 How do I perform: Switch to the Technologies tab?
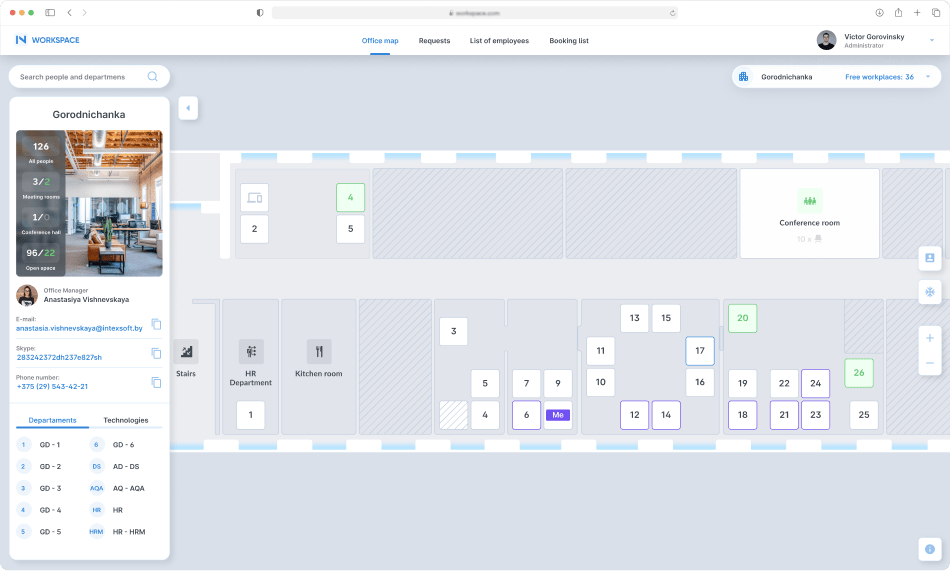point(126,420)
